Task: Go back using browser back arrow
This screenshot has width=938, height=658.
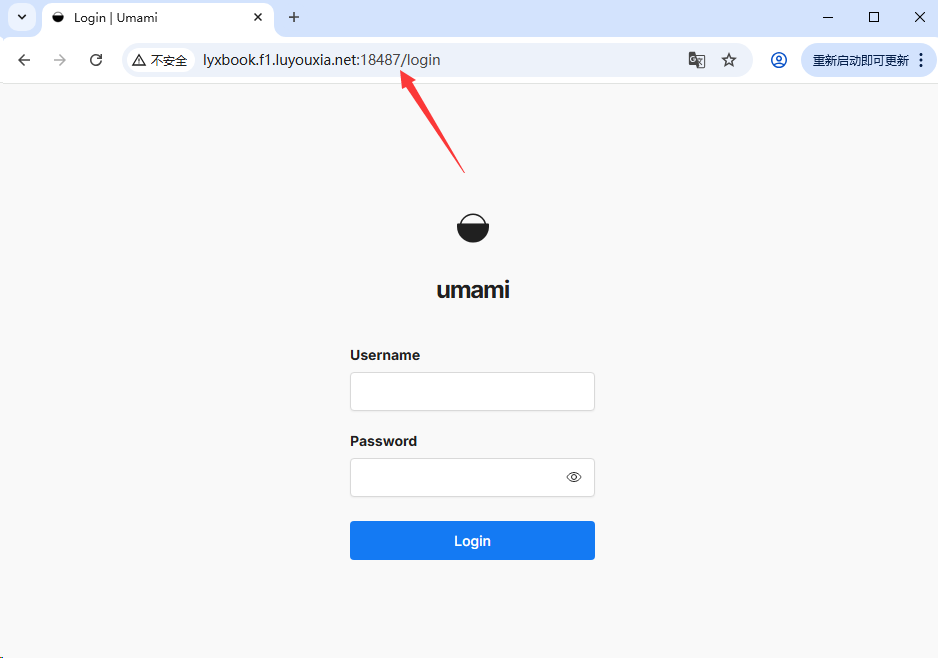Action: click(x=24, y=60)
